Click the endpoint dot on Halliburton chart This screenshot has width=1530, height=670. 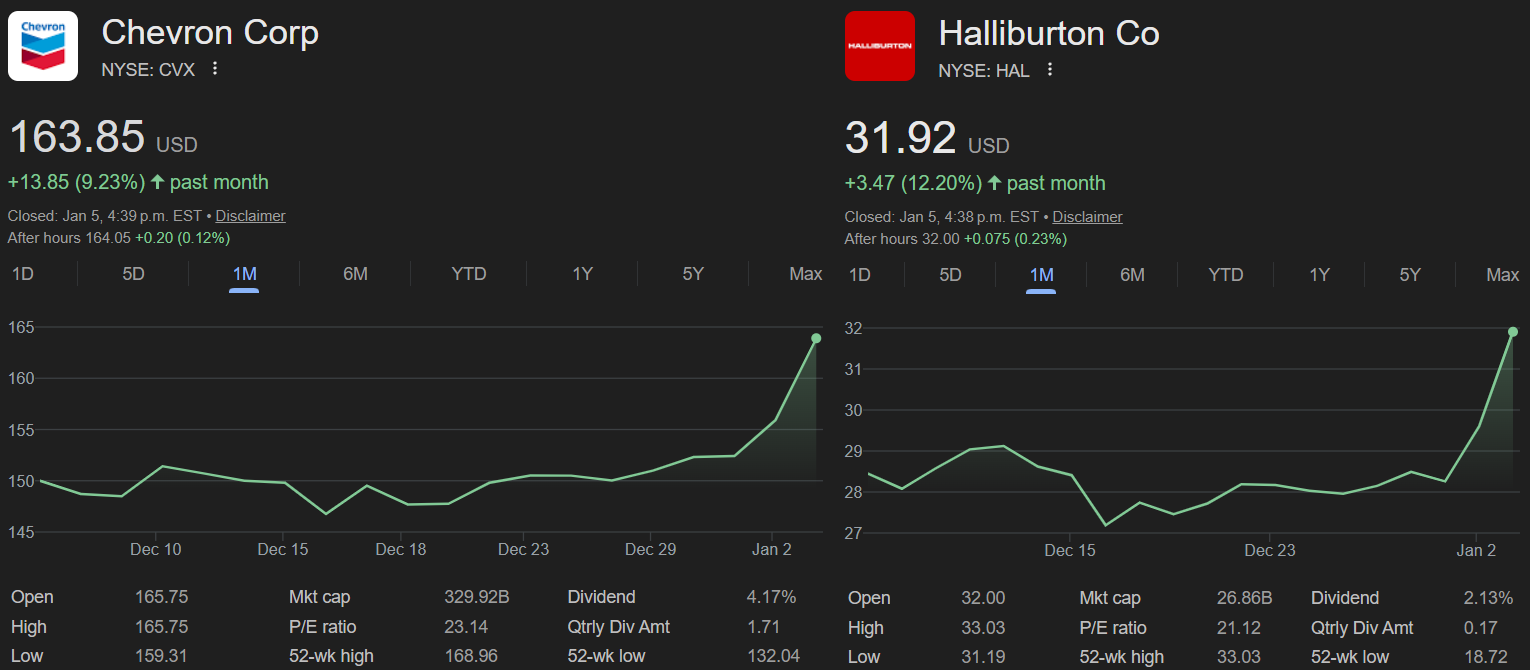coord(1513,331)
